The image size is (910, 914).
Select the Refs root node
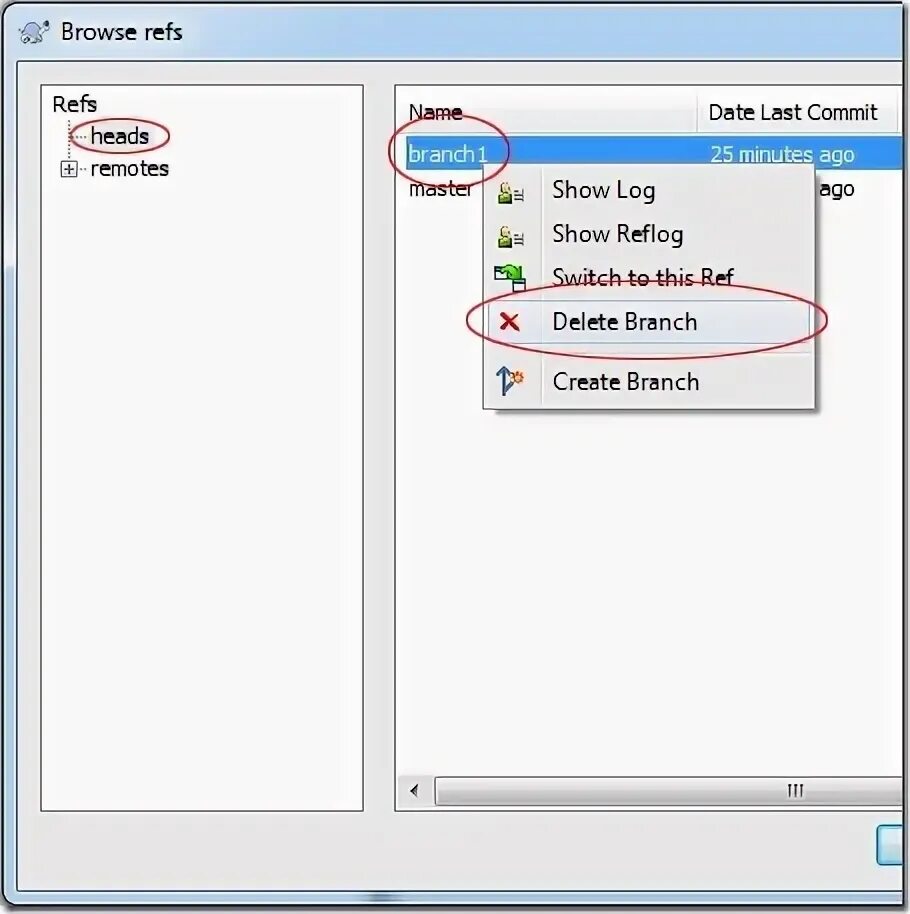tap(75, 104)
